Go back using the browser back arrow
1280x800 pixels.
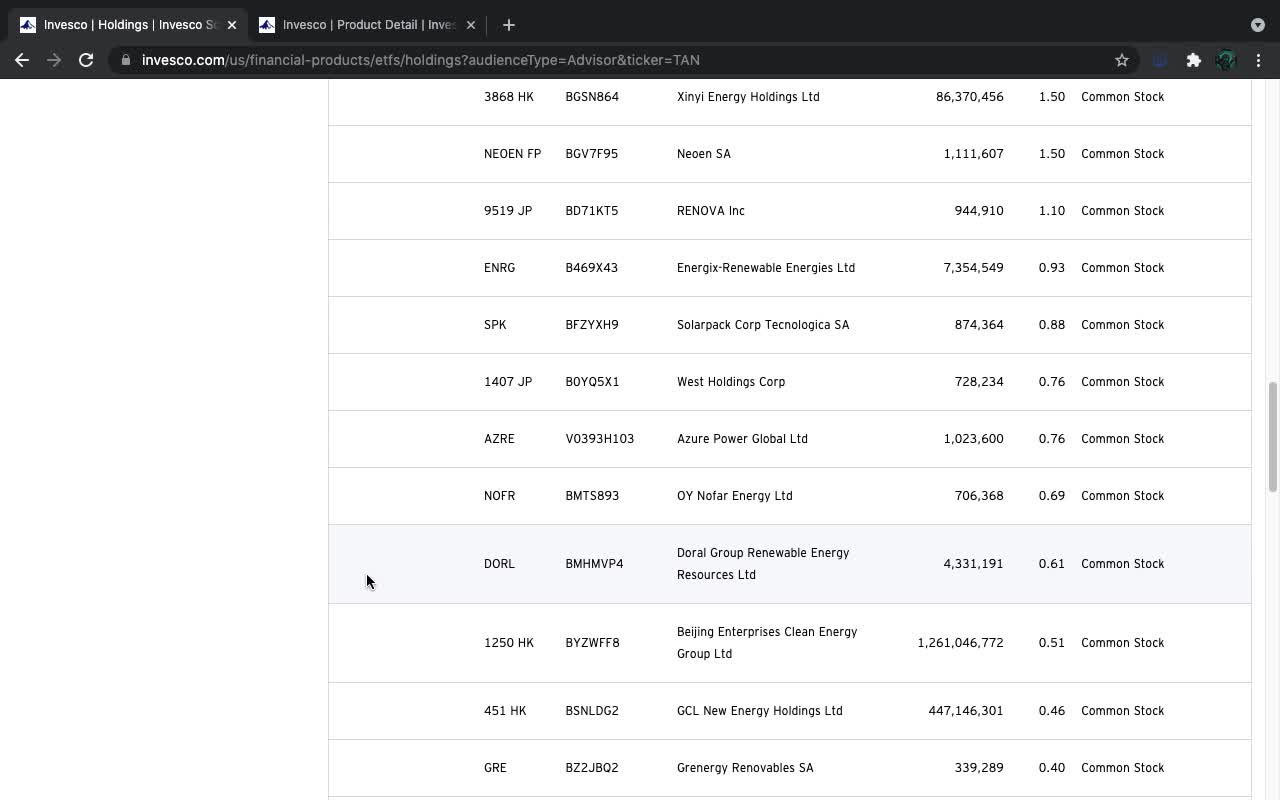point(22,60)
